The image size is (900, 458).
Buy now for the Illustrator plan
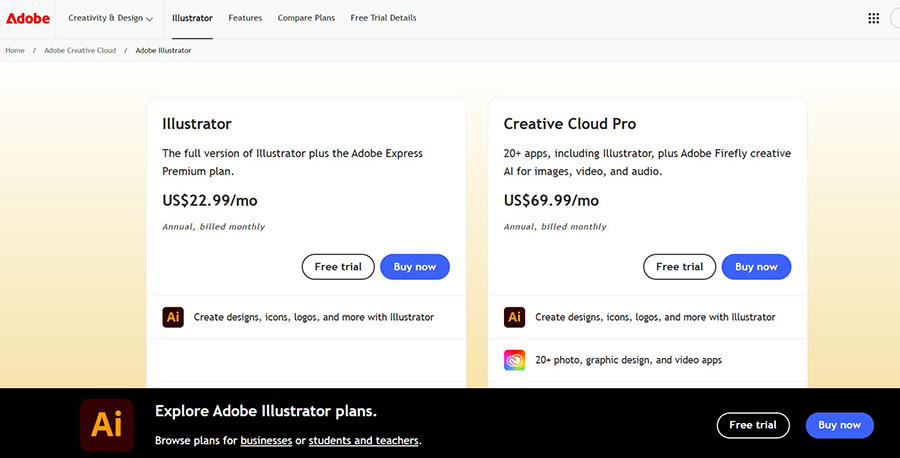coord(415,267)
